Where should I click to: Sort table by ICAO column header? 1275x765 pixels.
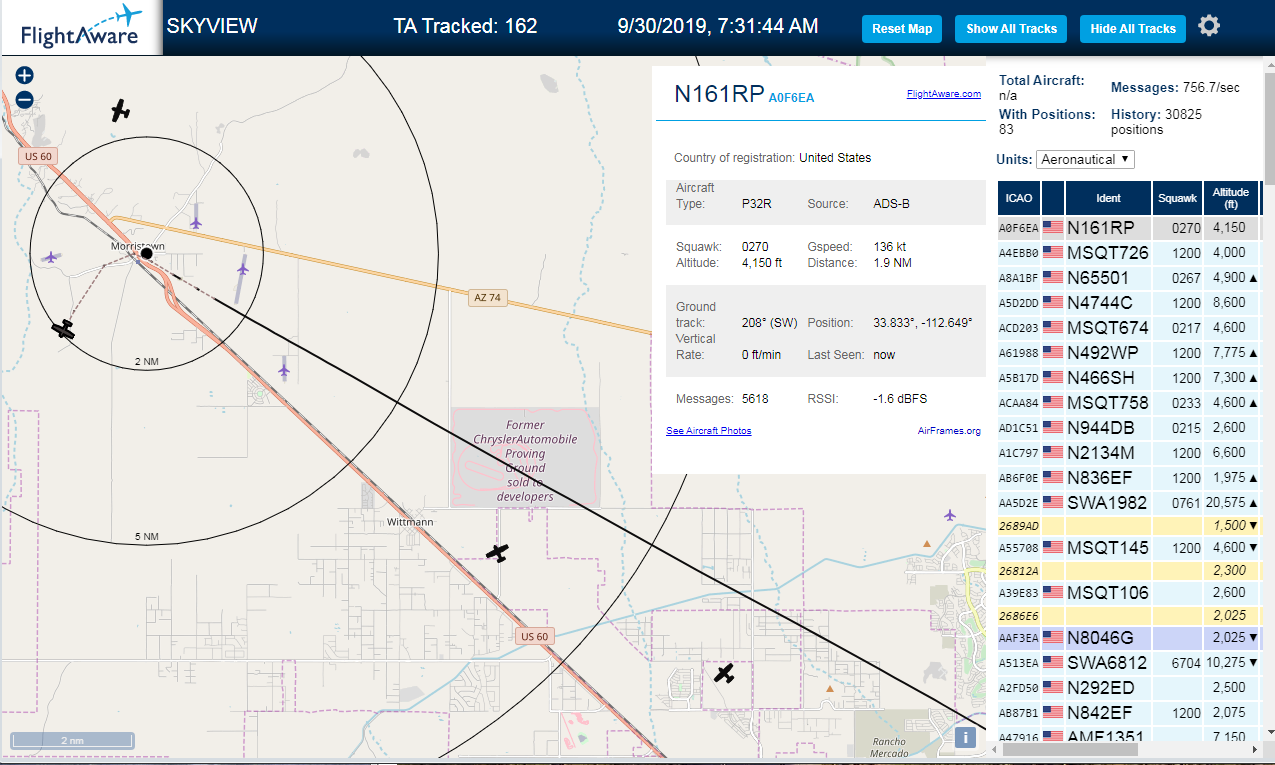point(1018,198)
